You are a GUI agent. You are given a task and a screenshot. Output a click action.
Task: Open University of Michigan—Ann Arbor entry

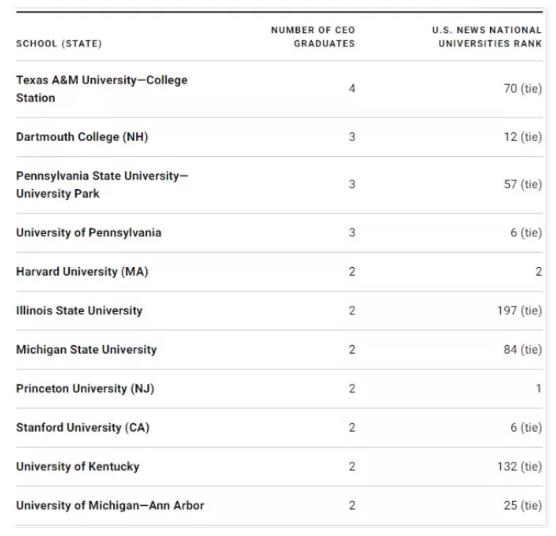tap(110, 506)
